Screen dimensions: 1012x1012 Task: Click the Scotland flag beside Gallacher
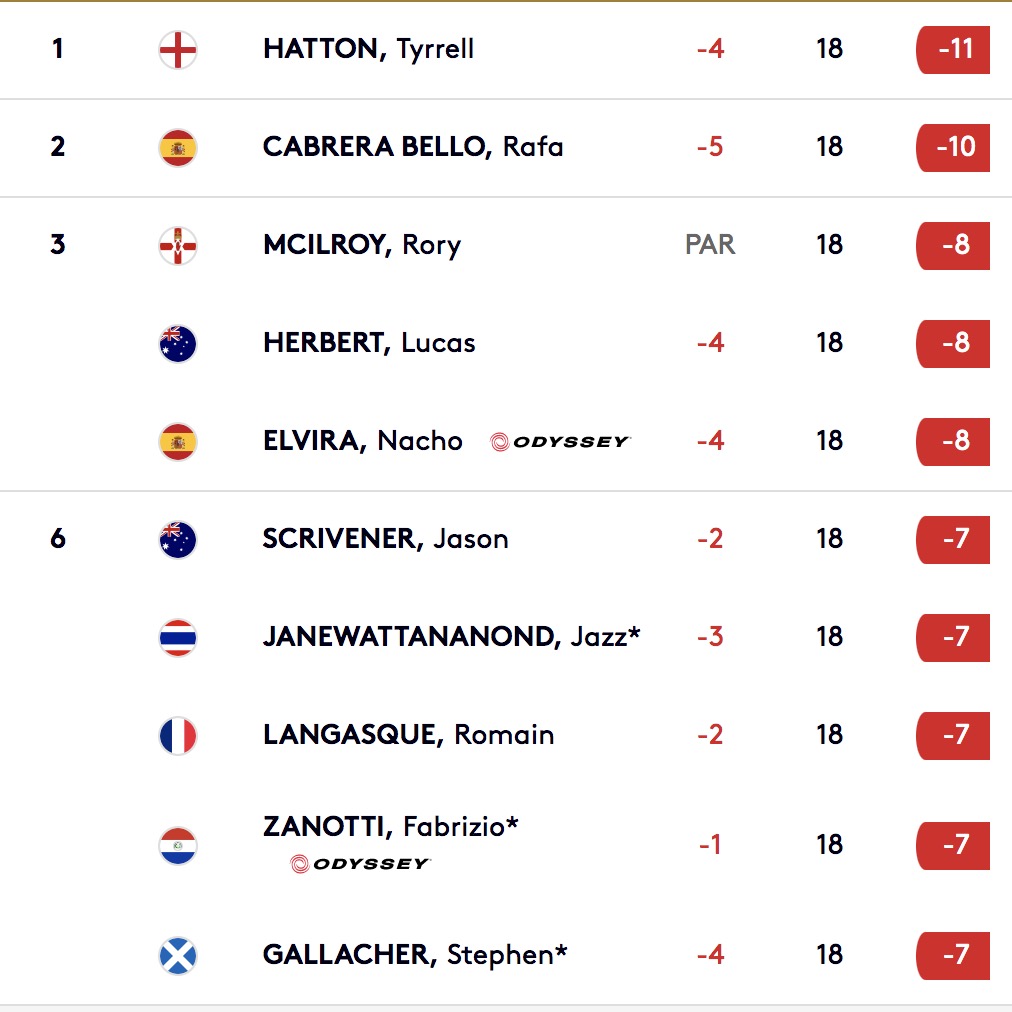[x=177, y=956]
